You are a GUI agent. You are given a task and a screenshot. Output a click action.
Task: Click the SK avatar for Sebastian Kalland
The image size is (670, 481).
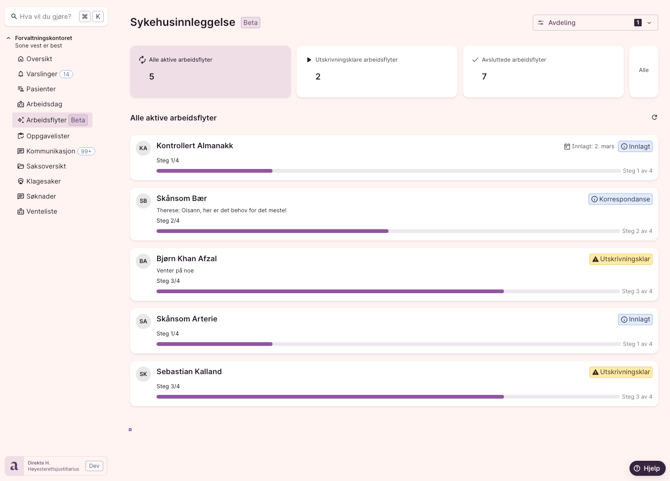pyautogui.click(x=143, y=374)
